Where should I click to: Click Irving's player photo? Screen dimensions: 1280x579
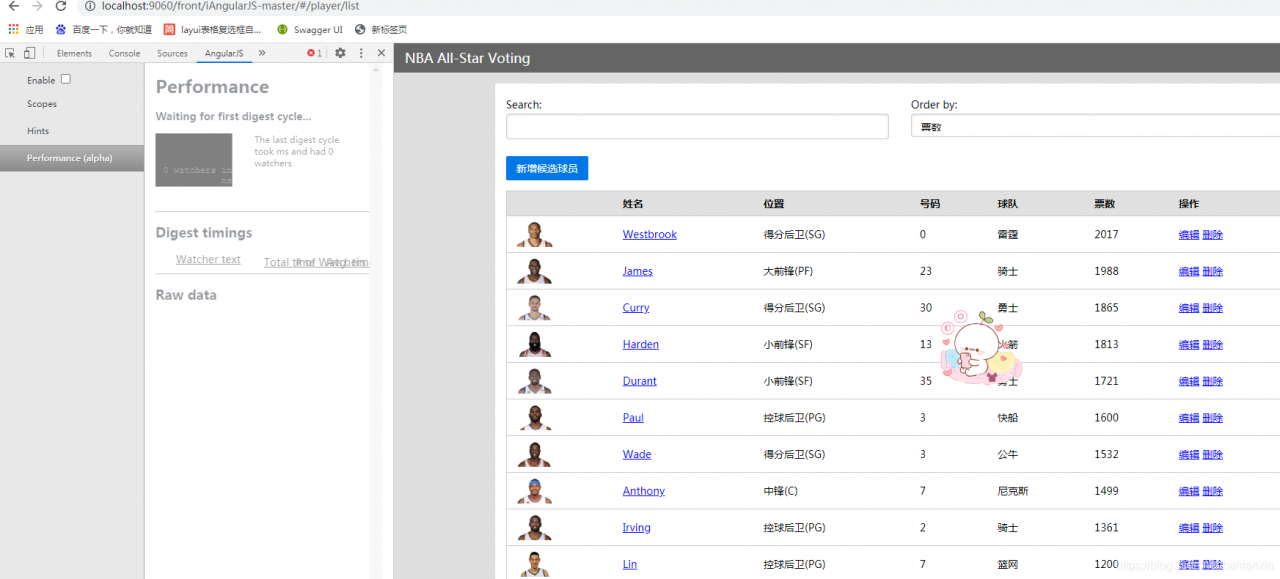click(535, 528)
